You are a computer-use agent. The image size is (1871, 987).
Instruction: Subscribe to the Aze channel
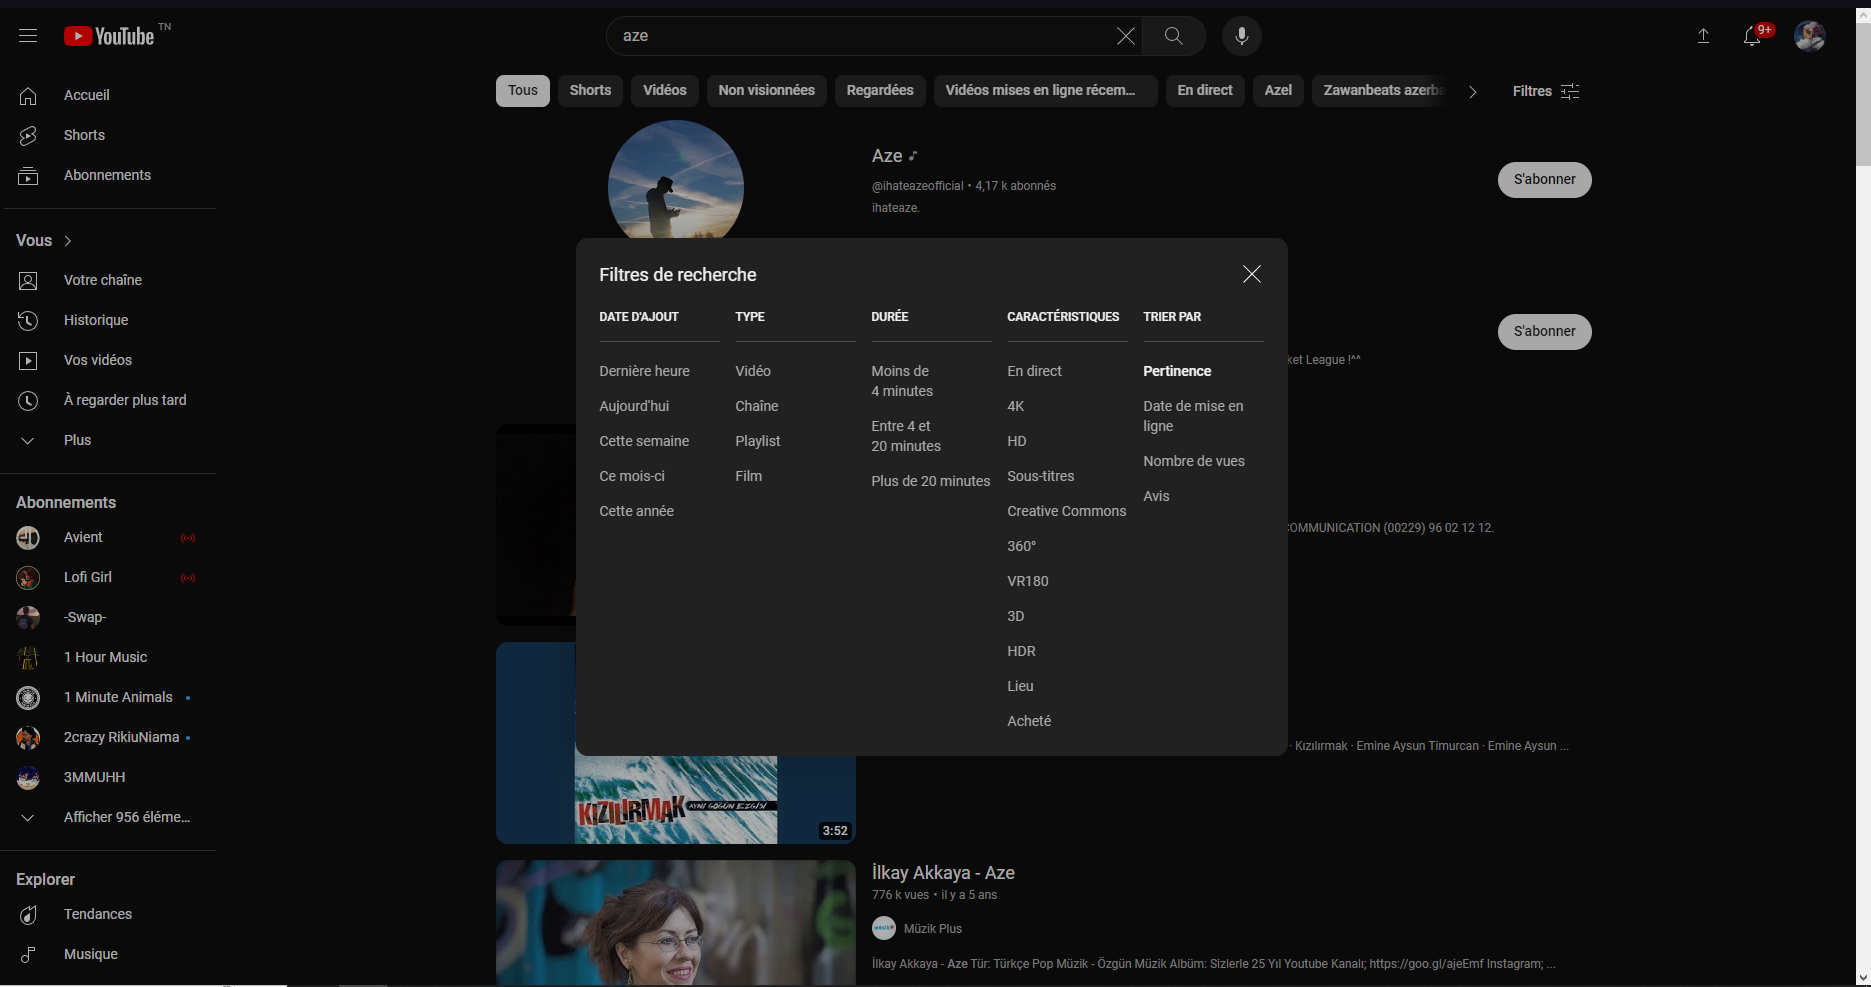pos(1544,180)
